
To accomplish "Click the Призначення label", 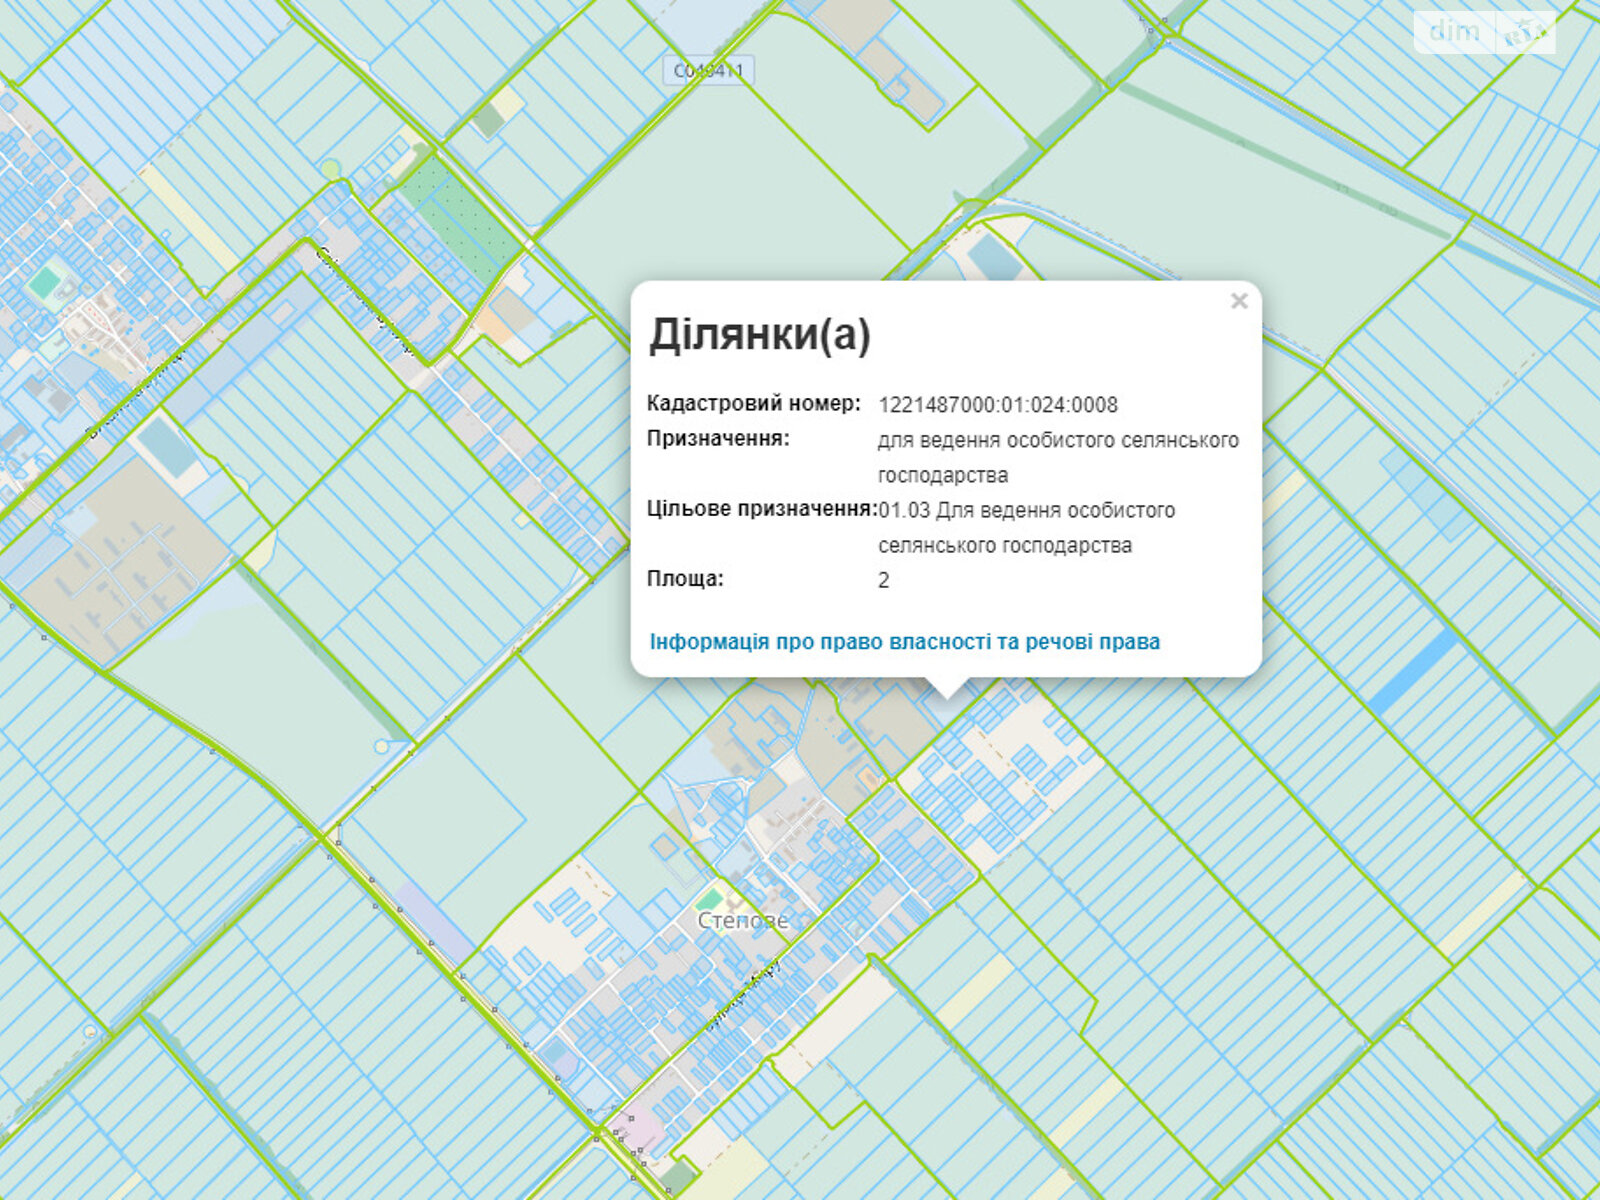I will point(718,438).
